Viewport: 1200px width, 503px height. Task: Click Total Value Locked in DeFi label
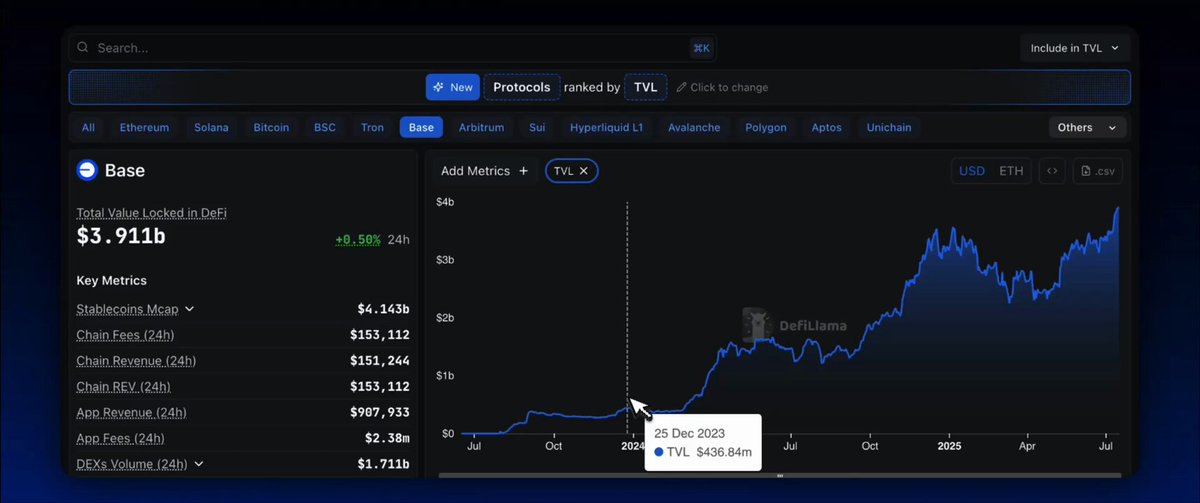[x=151, y=213]
